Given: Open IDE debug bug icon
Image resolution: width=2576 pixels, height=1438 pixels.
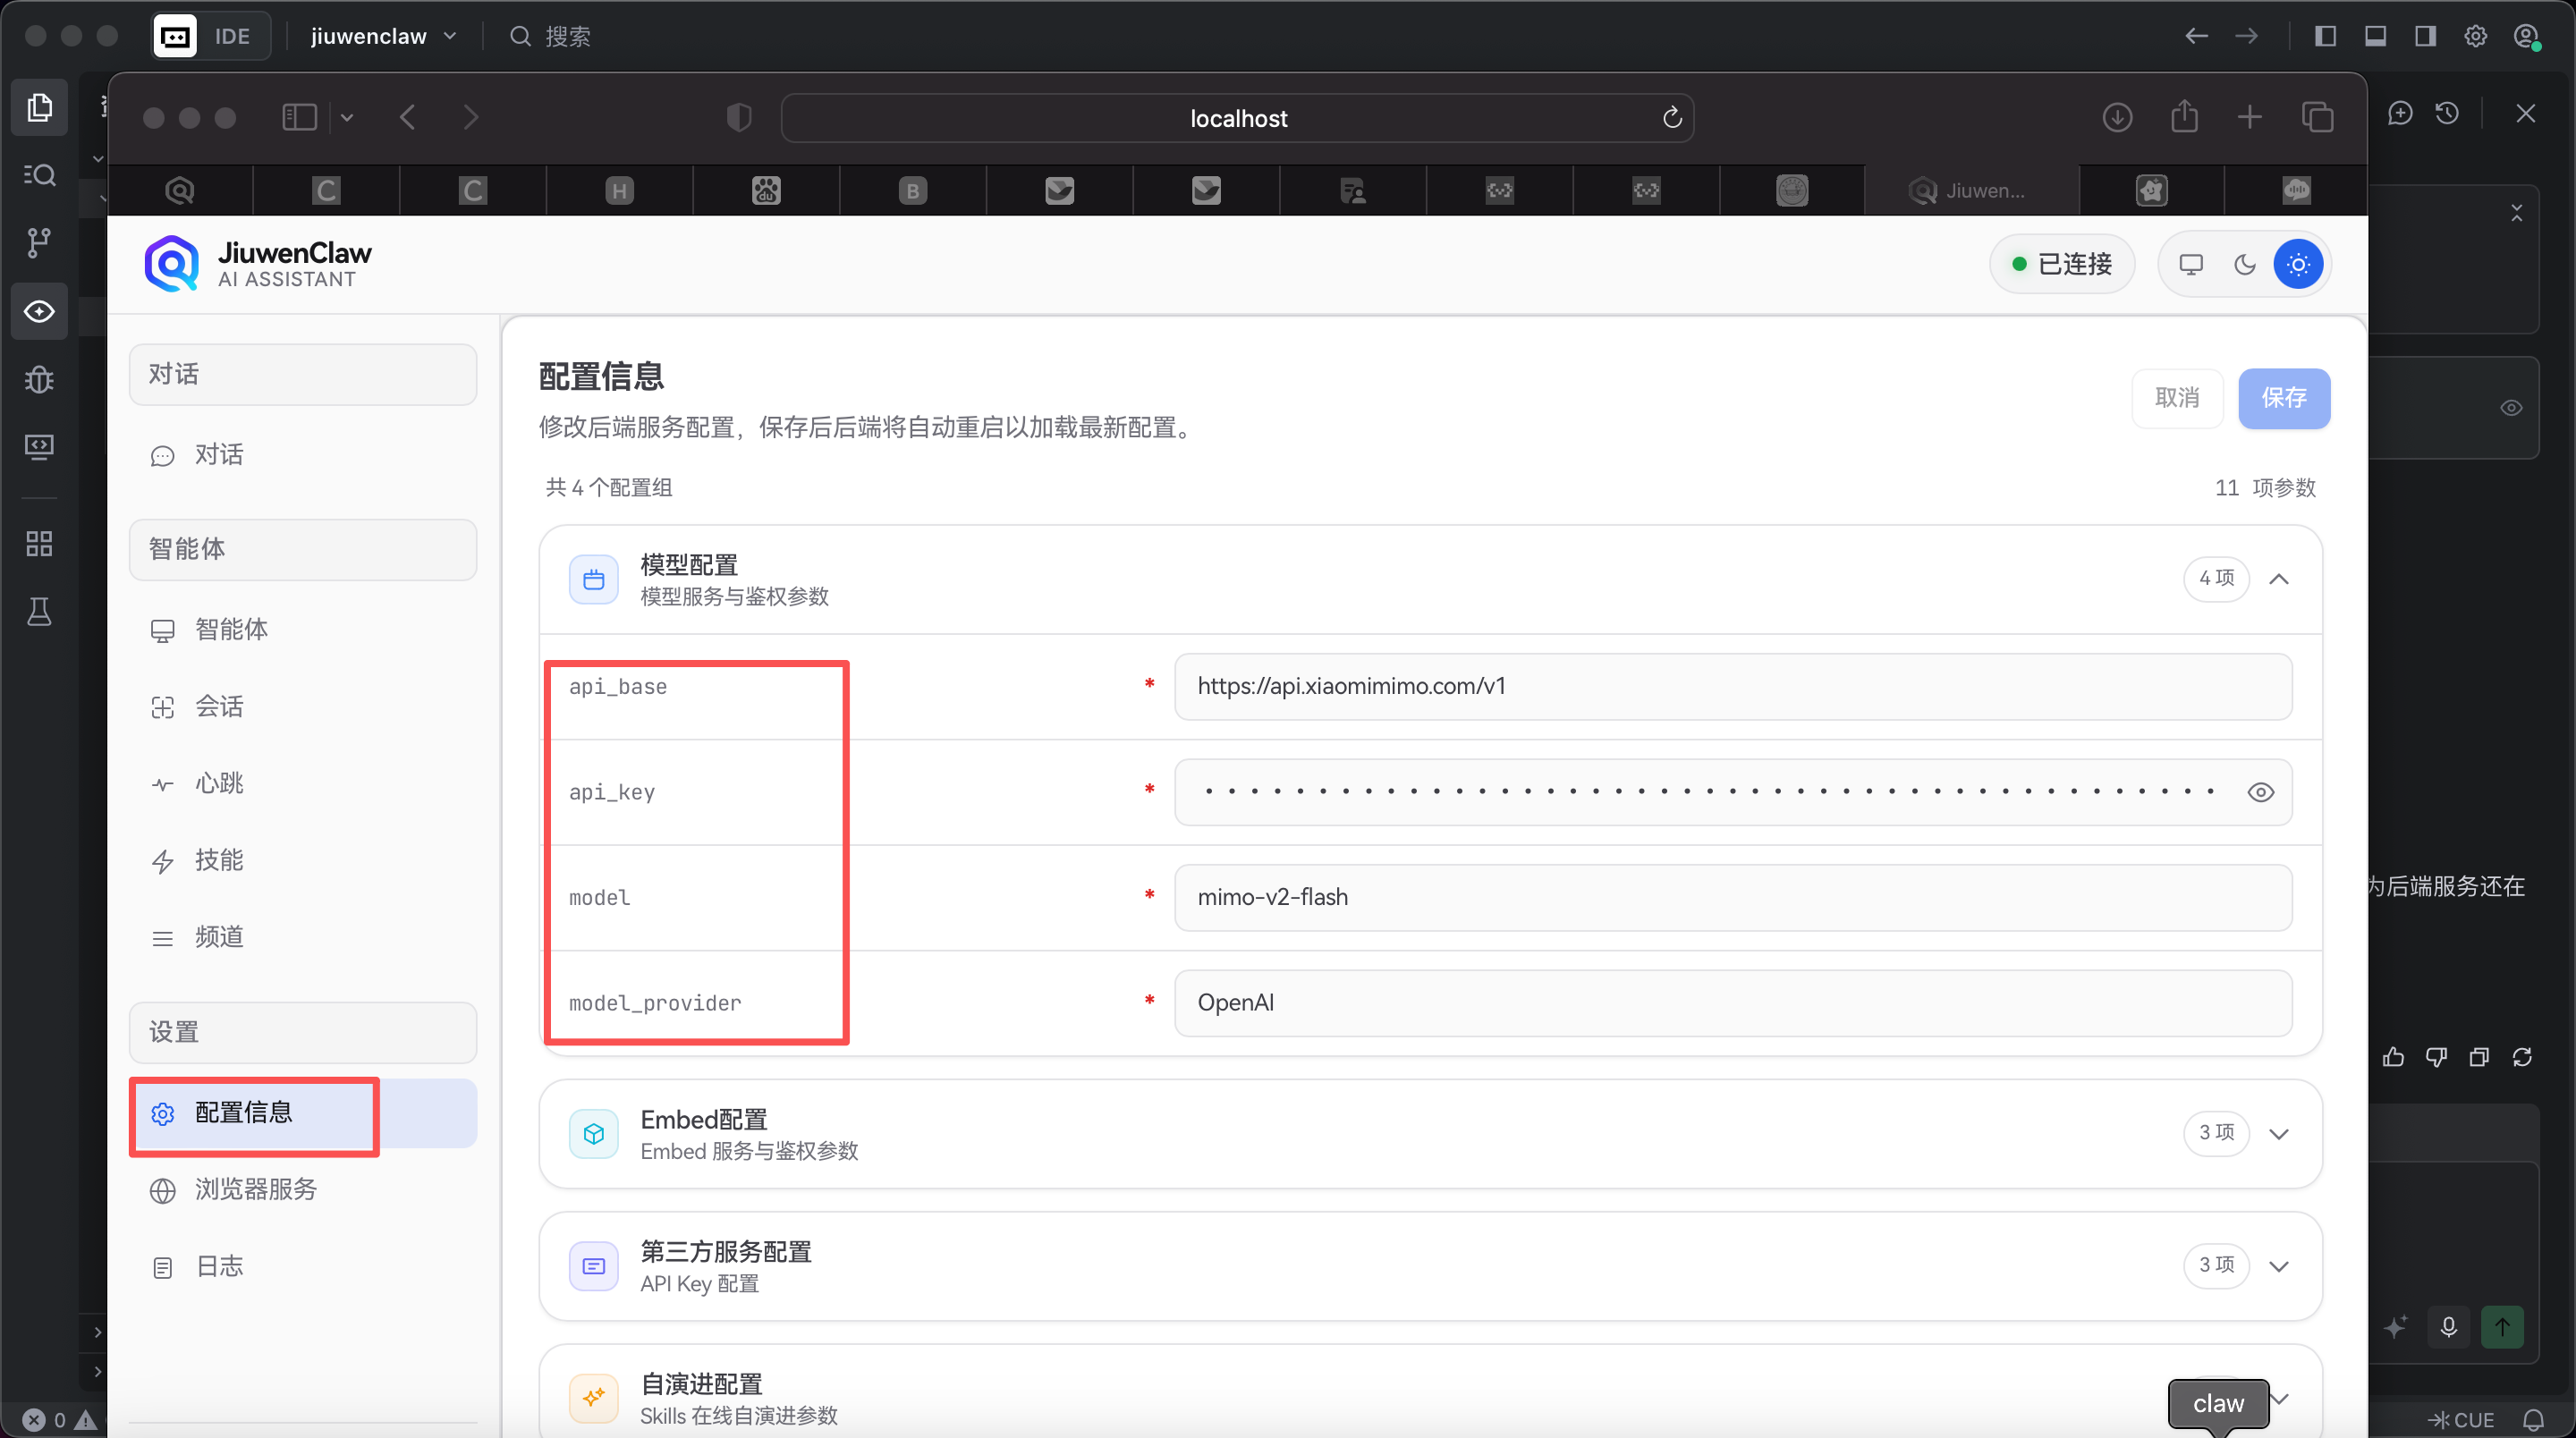Looking at the screenshot, I should [x=39, y=379].
